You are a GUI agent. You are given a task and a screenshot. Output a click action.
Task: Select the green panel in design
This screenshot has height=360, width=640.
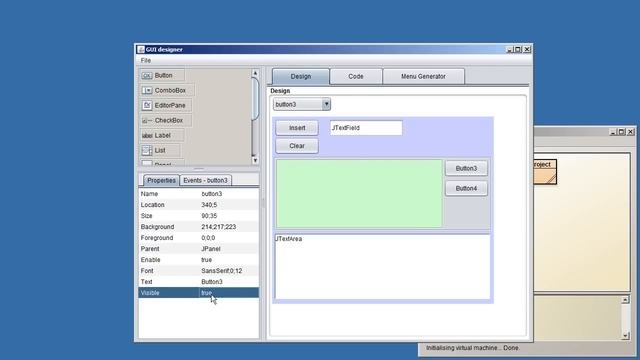[x=359, y=193]
